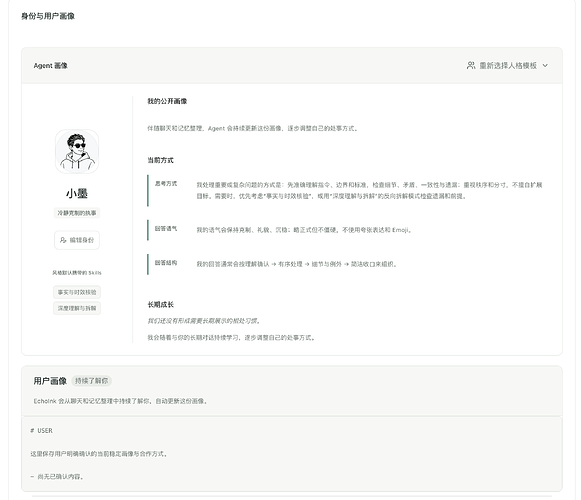
Task: Click the 持续了解你 badge
Action: [x=92, y=381]
